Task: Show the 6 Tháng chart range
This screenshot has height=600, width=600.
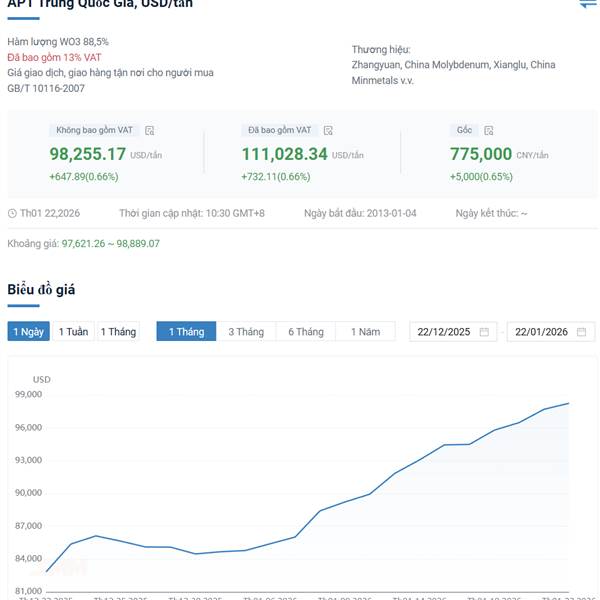Action: [306, 332]
